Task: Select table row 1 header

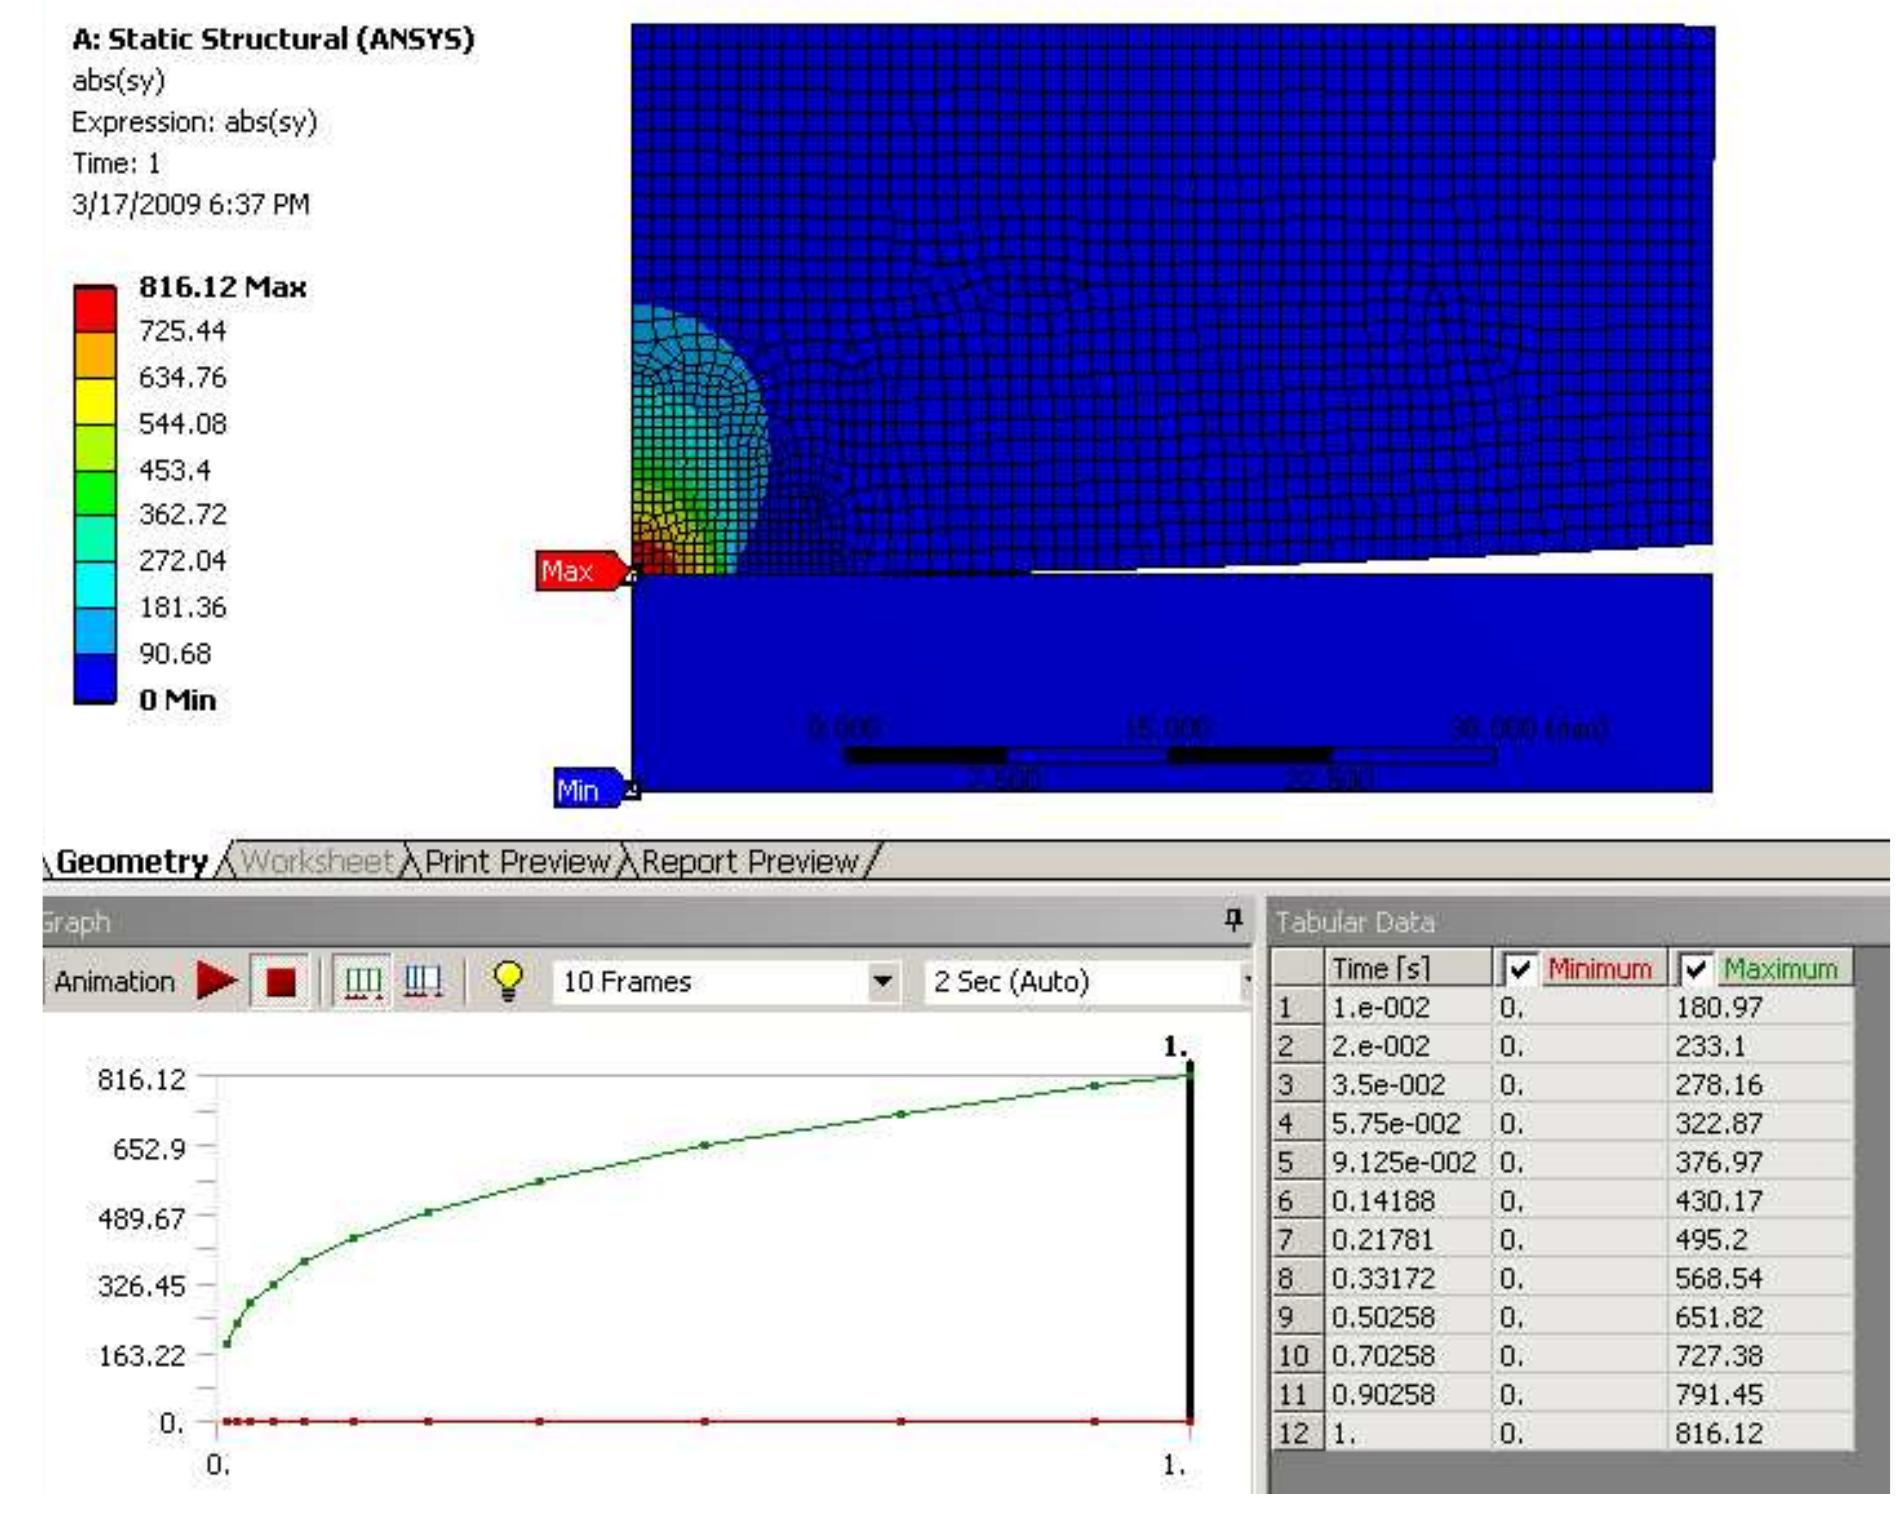Action: pyautogui.click(x=1297, y=1007)
